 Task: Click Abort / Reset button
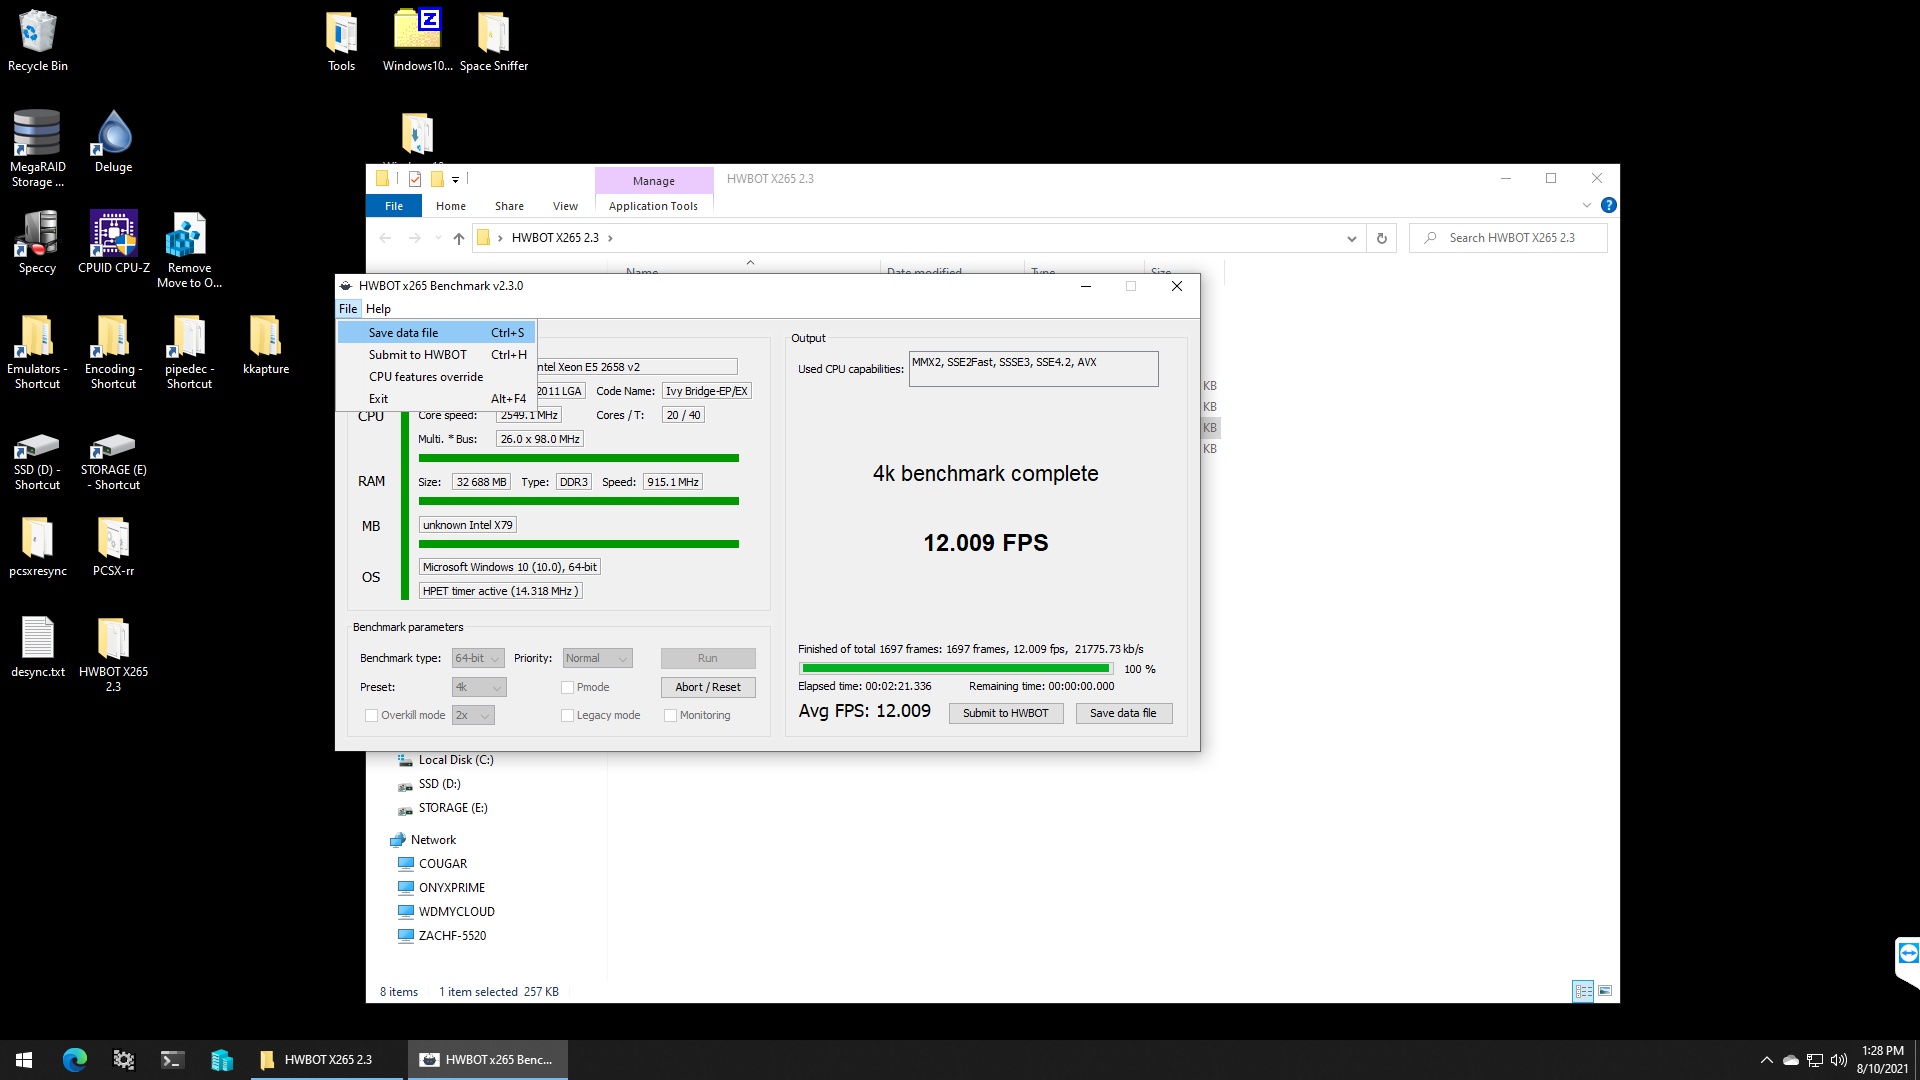point(708,687)
